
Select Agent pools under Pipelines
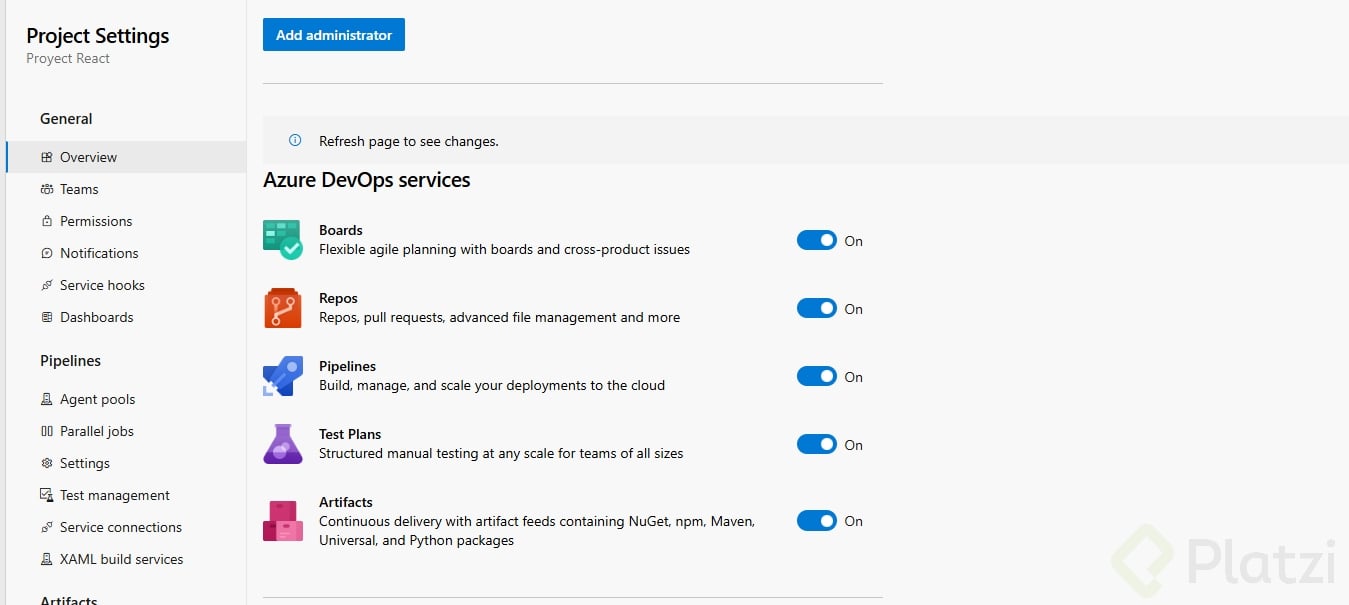(97, 399)
